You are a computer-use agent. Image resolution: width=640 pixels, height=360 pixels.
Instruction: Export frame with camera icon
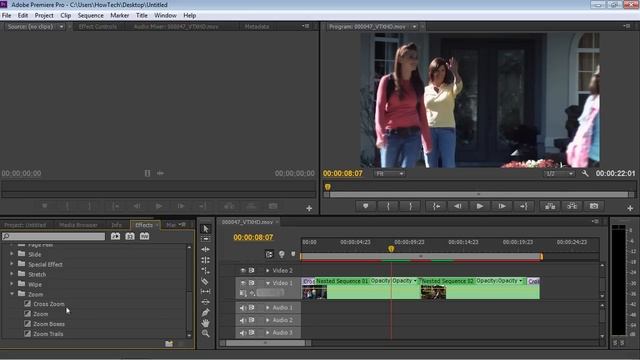(x=594, y=206)
